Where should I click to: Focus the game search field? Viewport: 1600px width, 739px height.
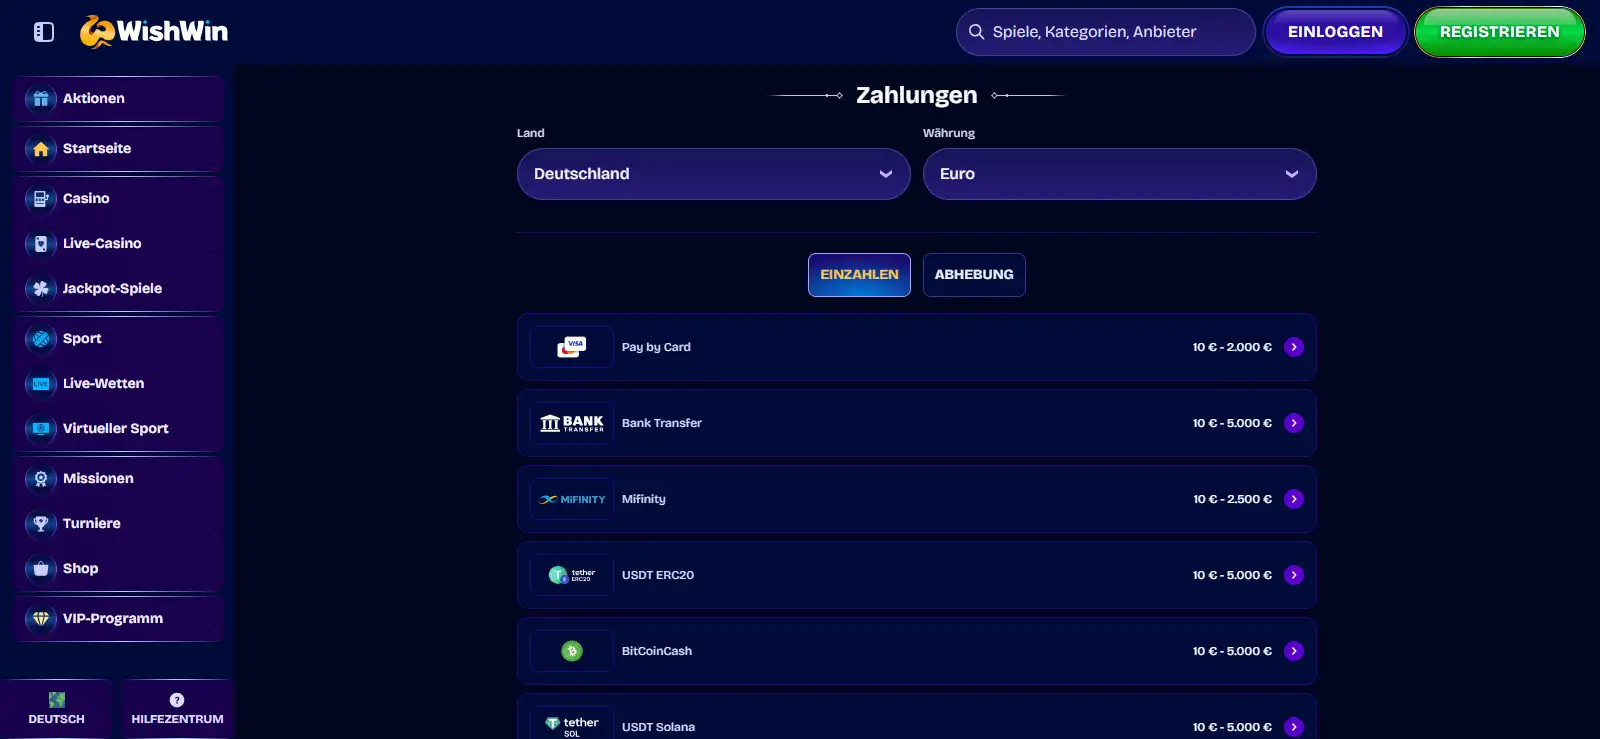click(1105, 32)
